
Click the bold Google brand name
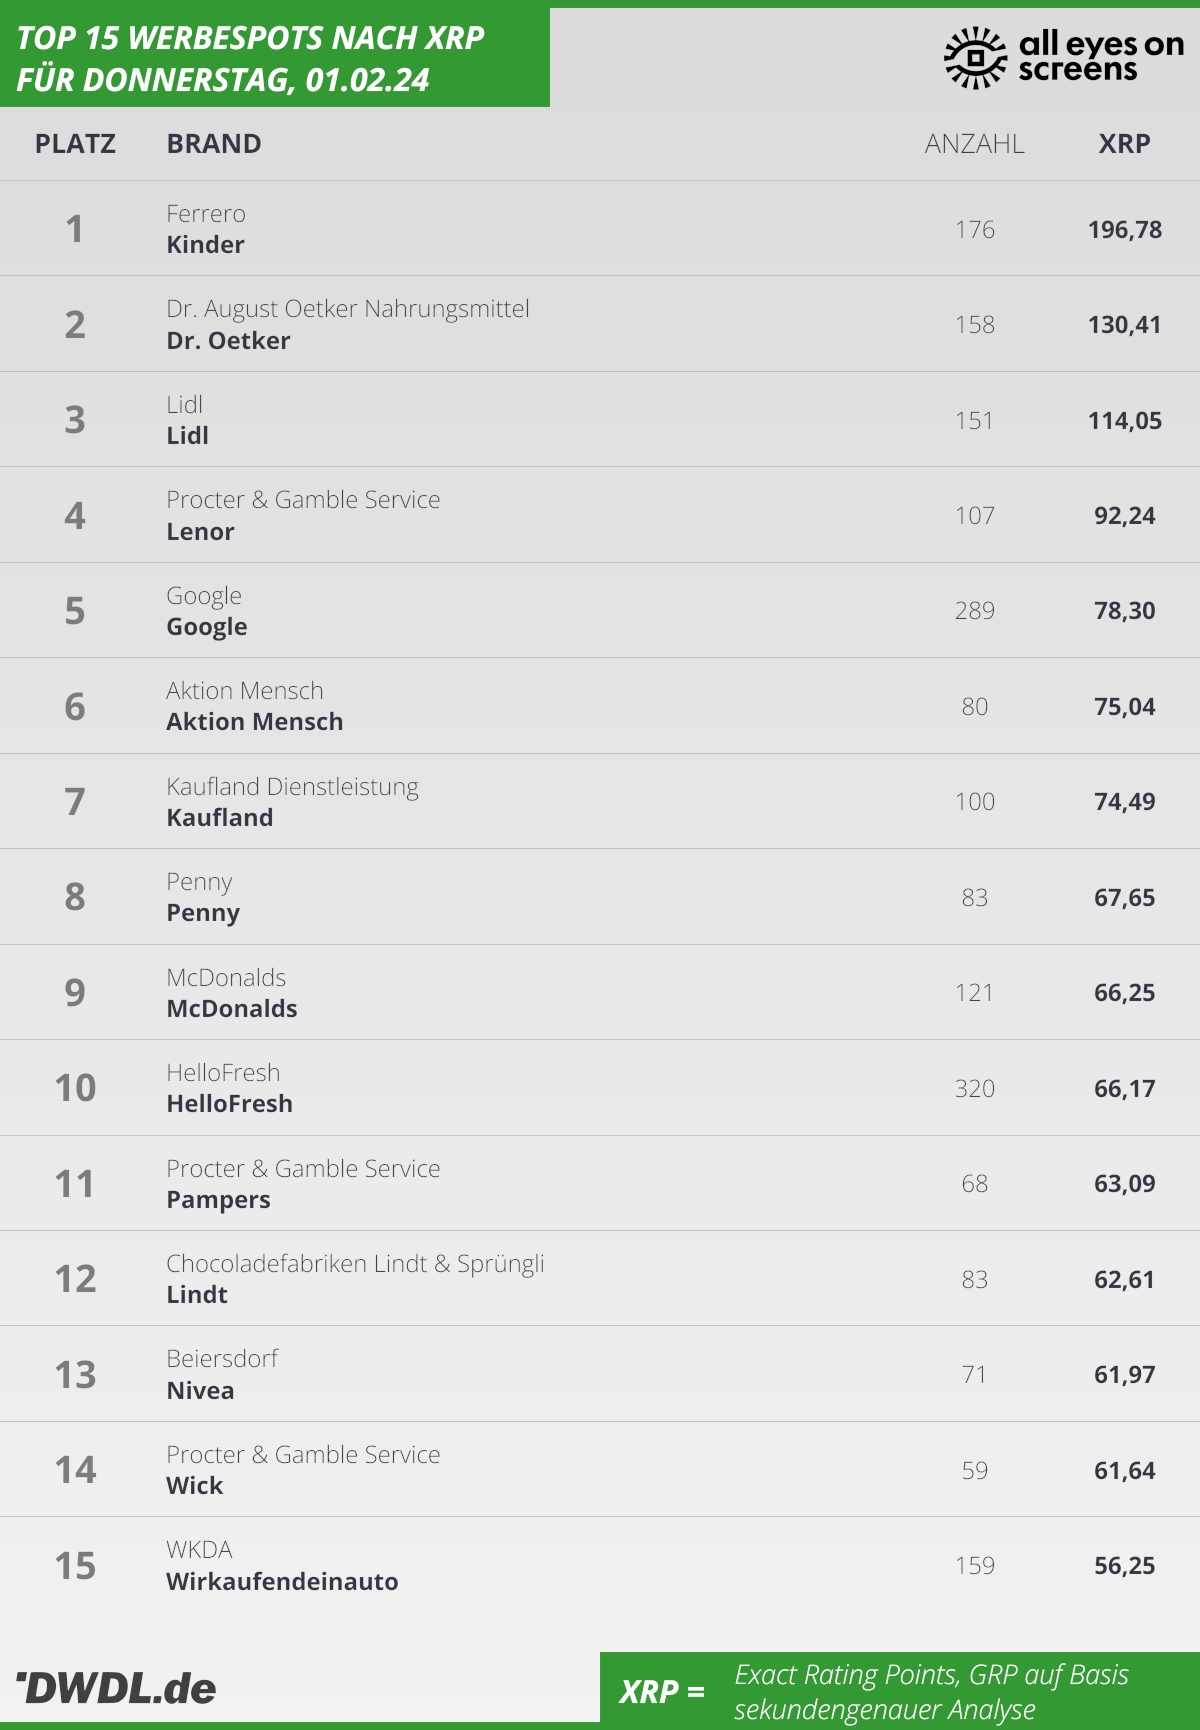coord(207,627)
